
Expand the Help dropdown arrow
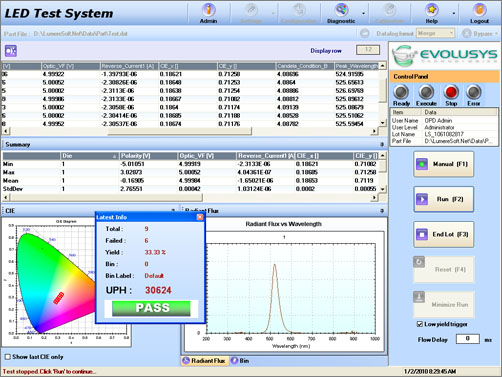(454, 13)
